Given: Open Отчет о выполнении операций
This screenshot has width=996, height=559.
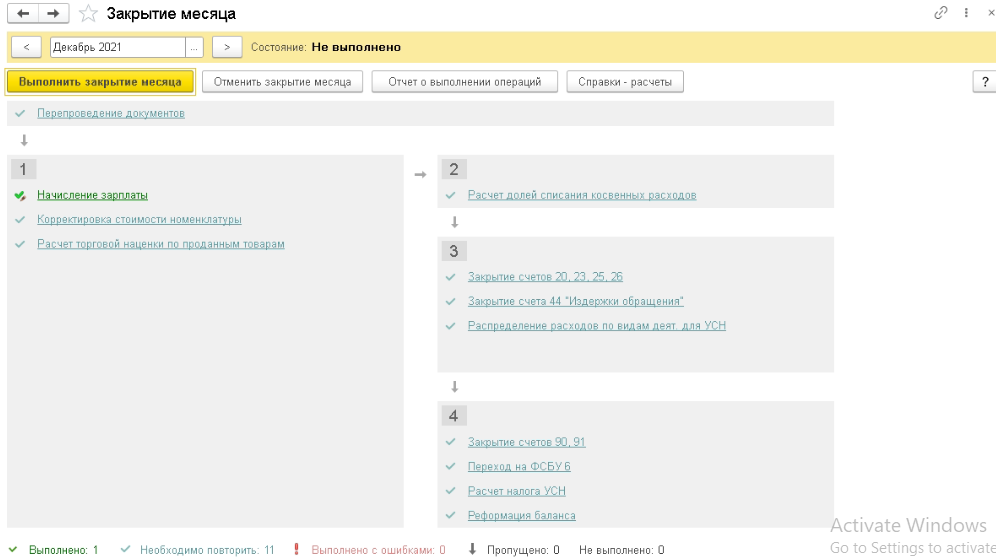Looking at the screenshot, I should pyautogui.click(x=464, y=82).
